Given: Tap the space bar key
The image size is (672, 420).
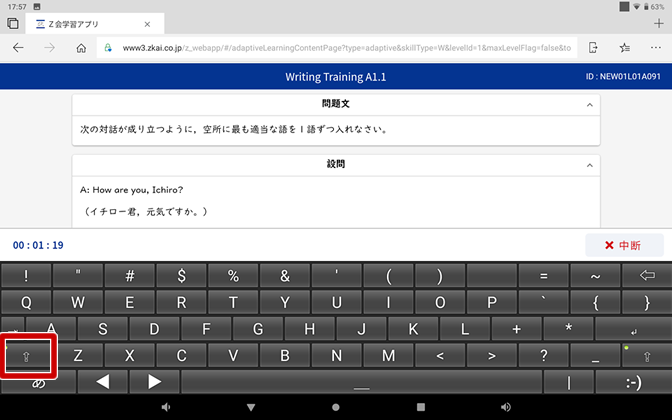Looking at the screenshot, I should click(361, 382).
